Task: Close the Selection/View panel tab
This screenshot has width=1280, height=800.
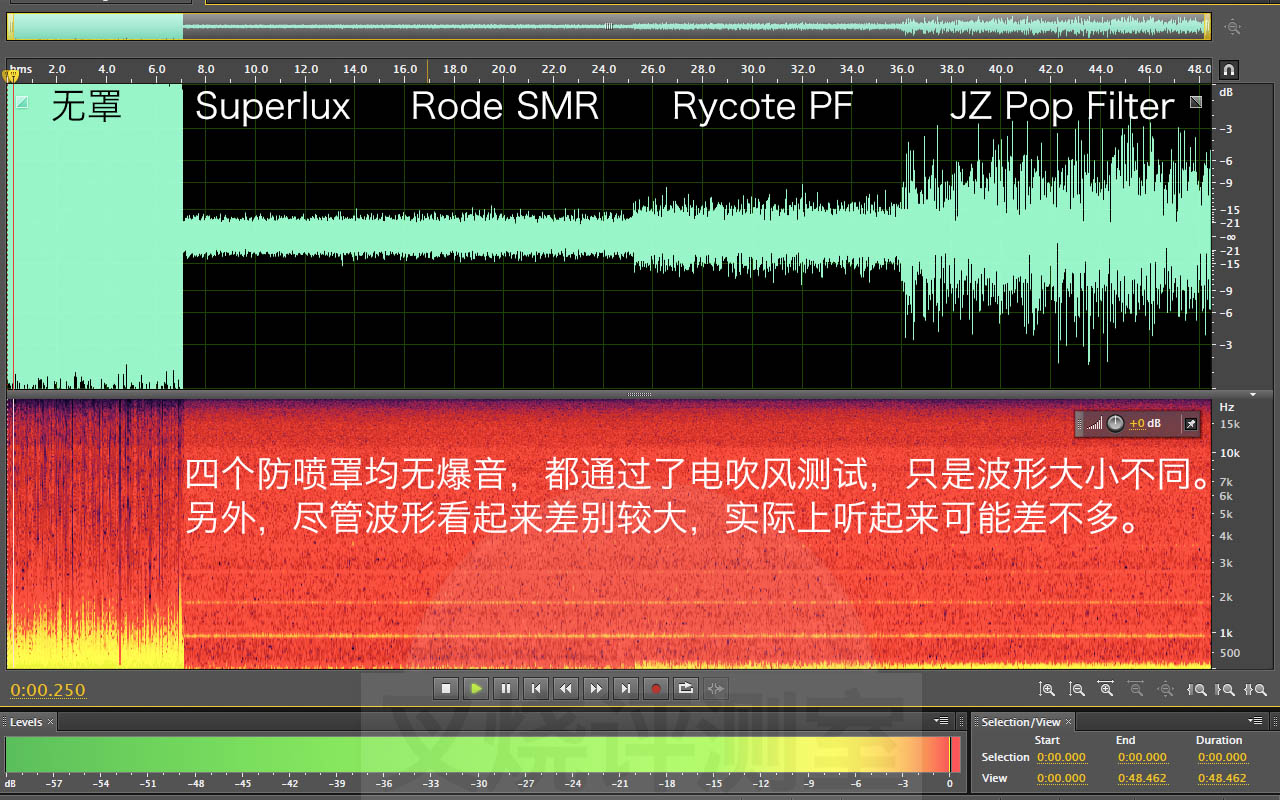Action: tap(1068, 722)
